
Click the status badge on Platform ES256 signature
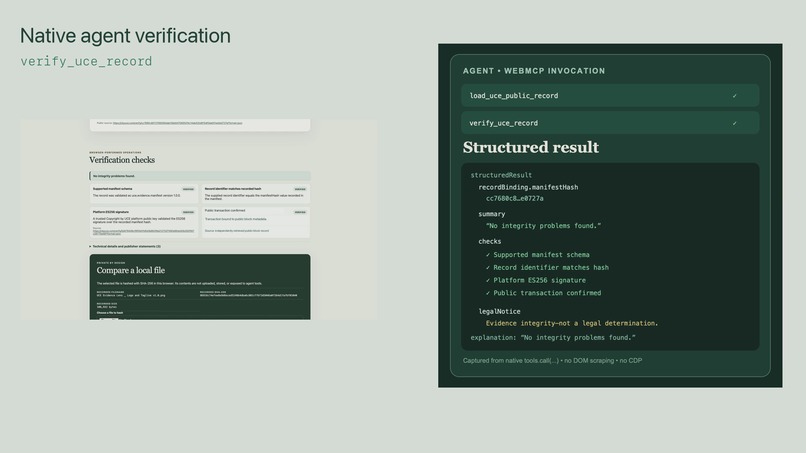(x=188, y=212)
